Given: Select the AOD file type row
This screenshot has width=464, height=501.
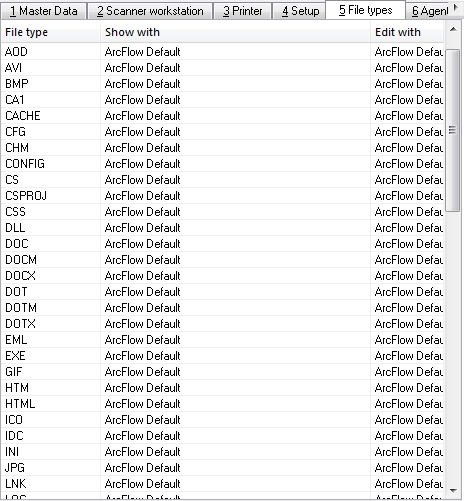Looking at the screenshot, I should 222,52.
